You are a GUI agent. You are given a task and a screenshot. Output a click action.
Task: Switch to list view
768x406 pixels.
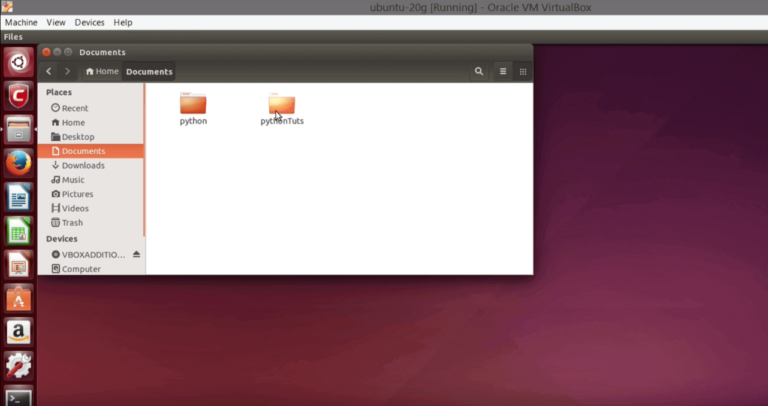(503, 71)
